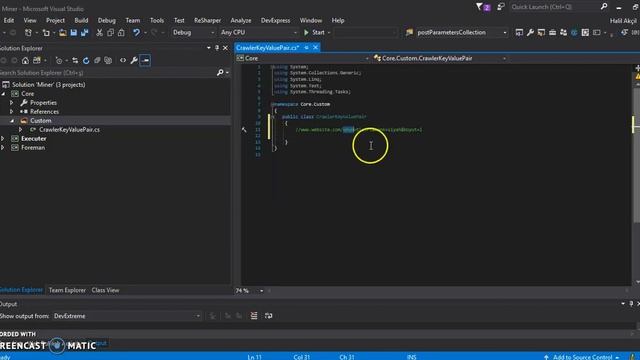Open Properties wrench in Solution Explorer
This screenshot has width=640, height=360.
click(134, 60)
